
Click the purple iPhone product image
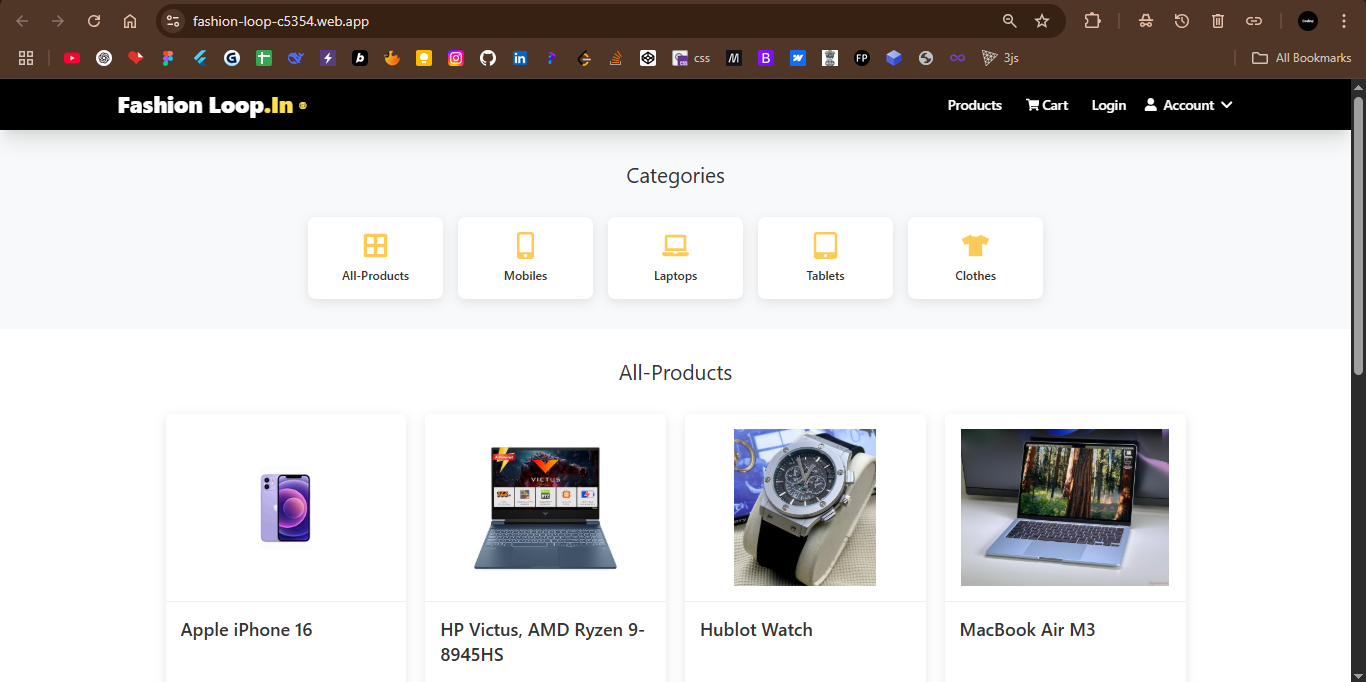point(286,508)
